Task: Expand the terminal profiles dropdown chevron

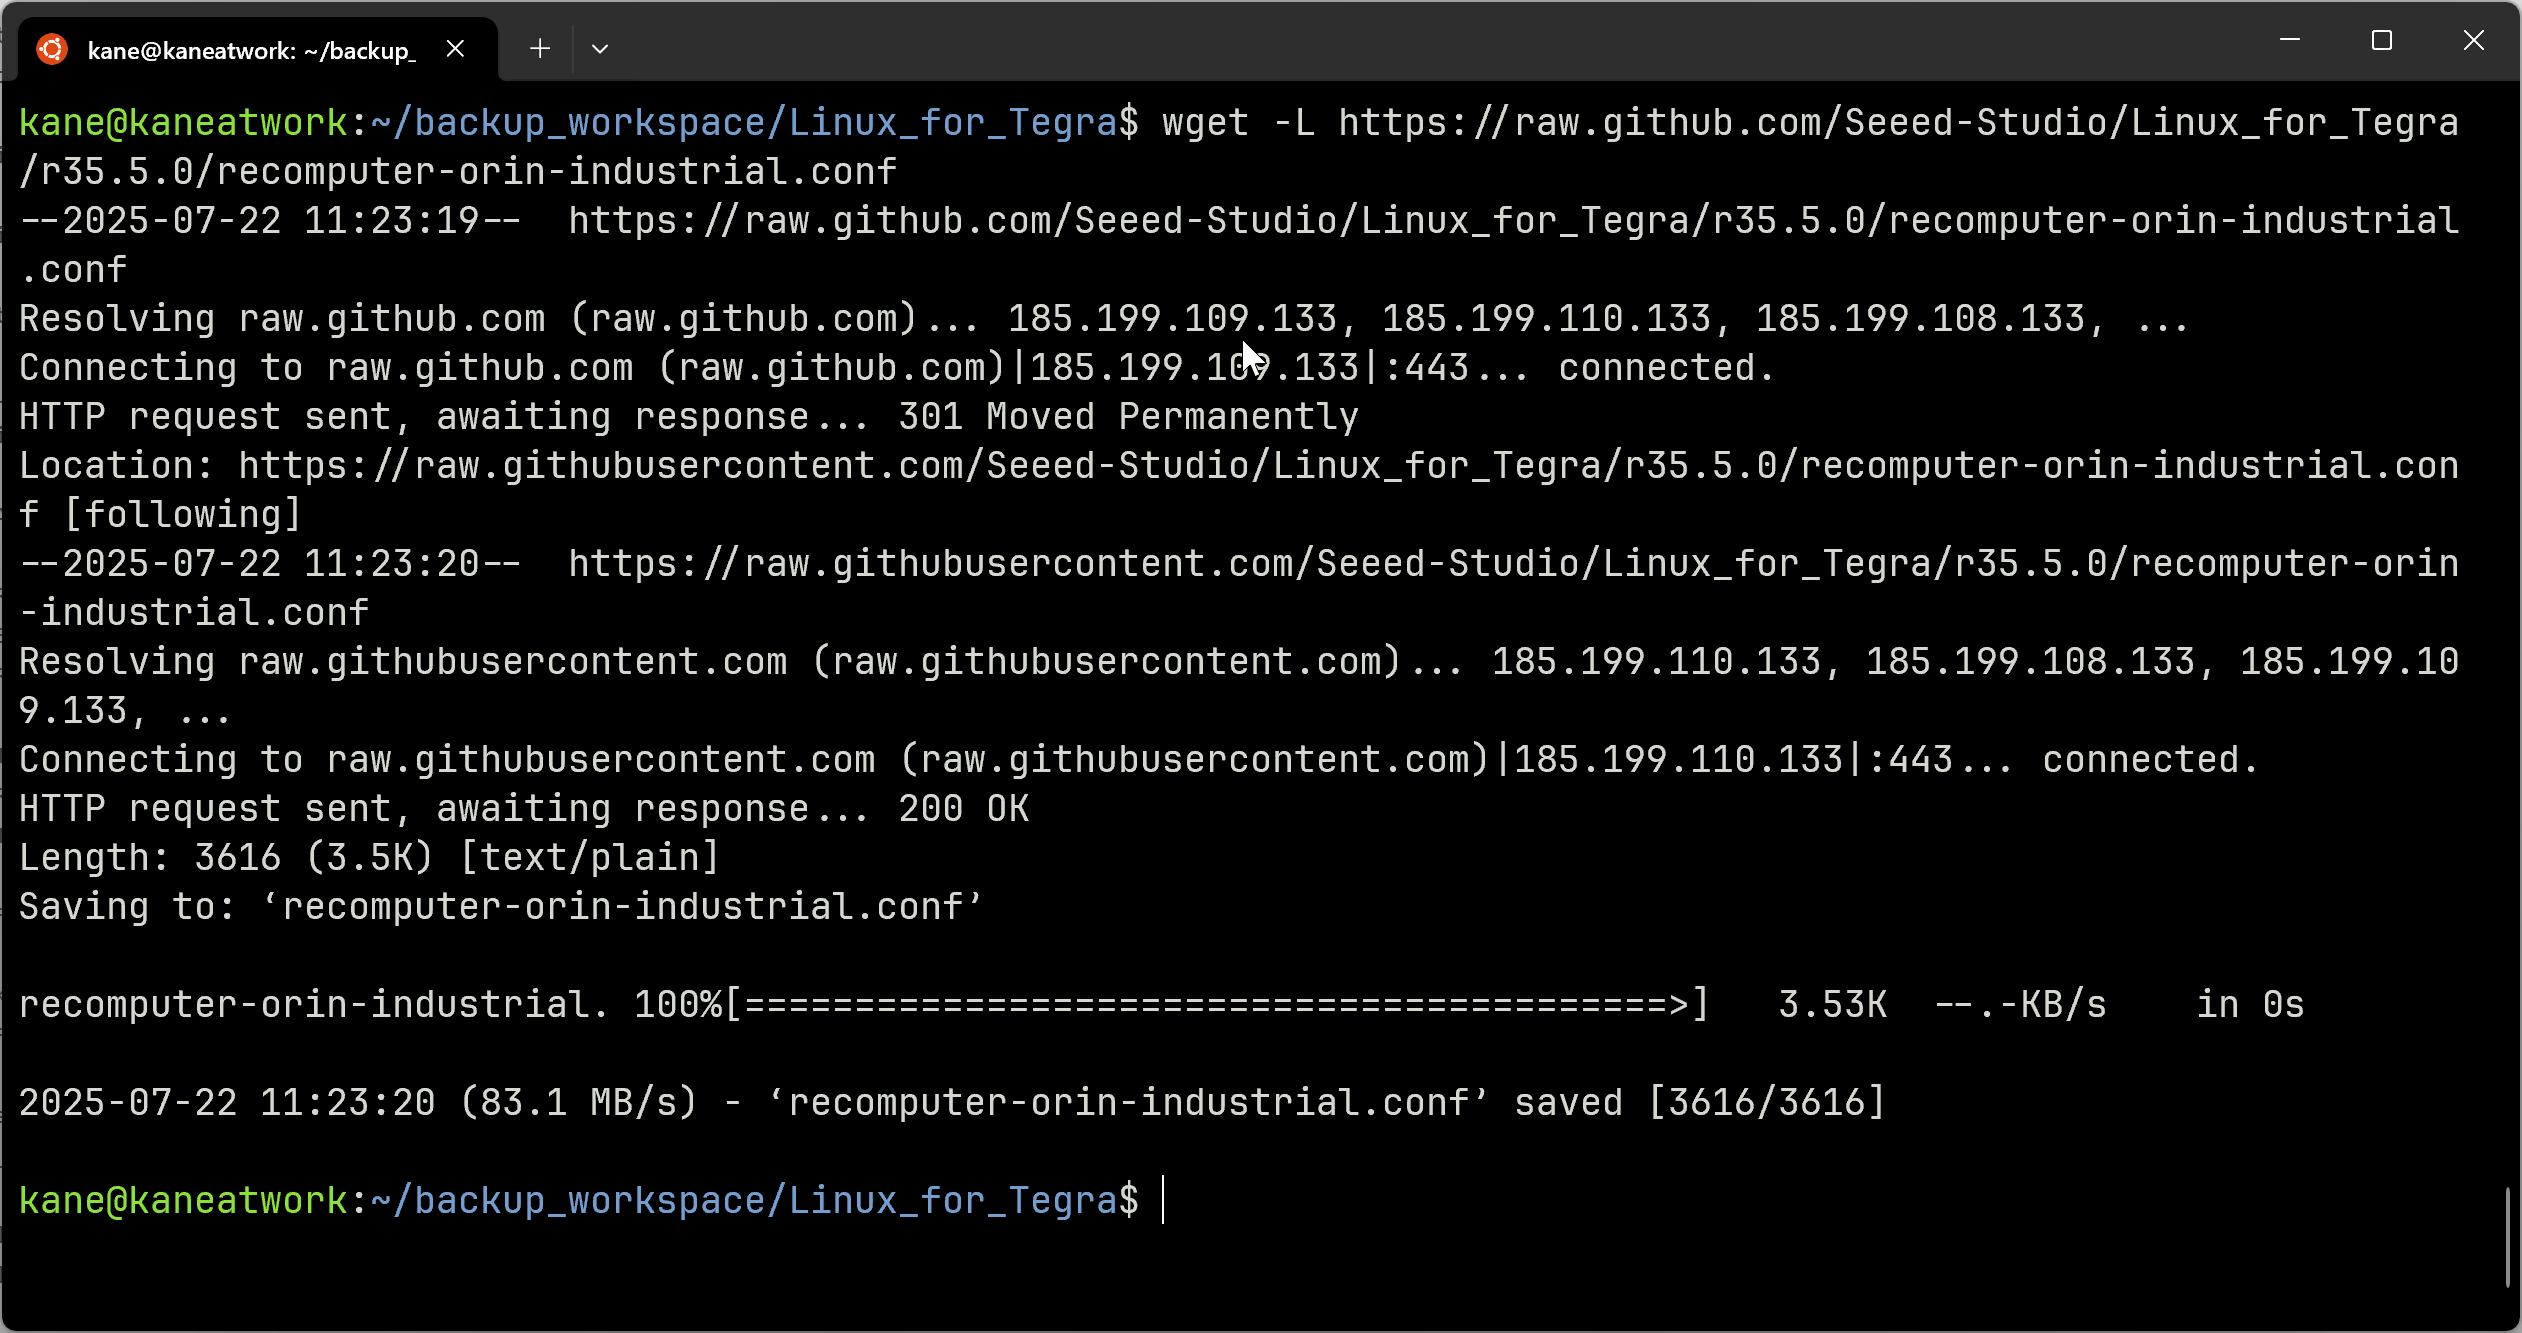Action: pyautogui.click(x=600, y=48)
